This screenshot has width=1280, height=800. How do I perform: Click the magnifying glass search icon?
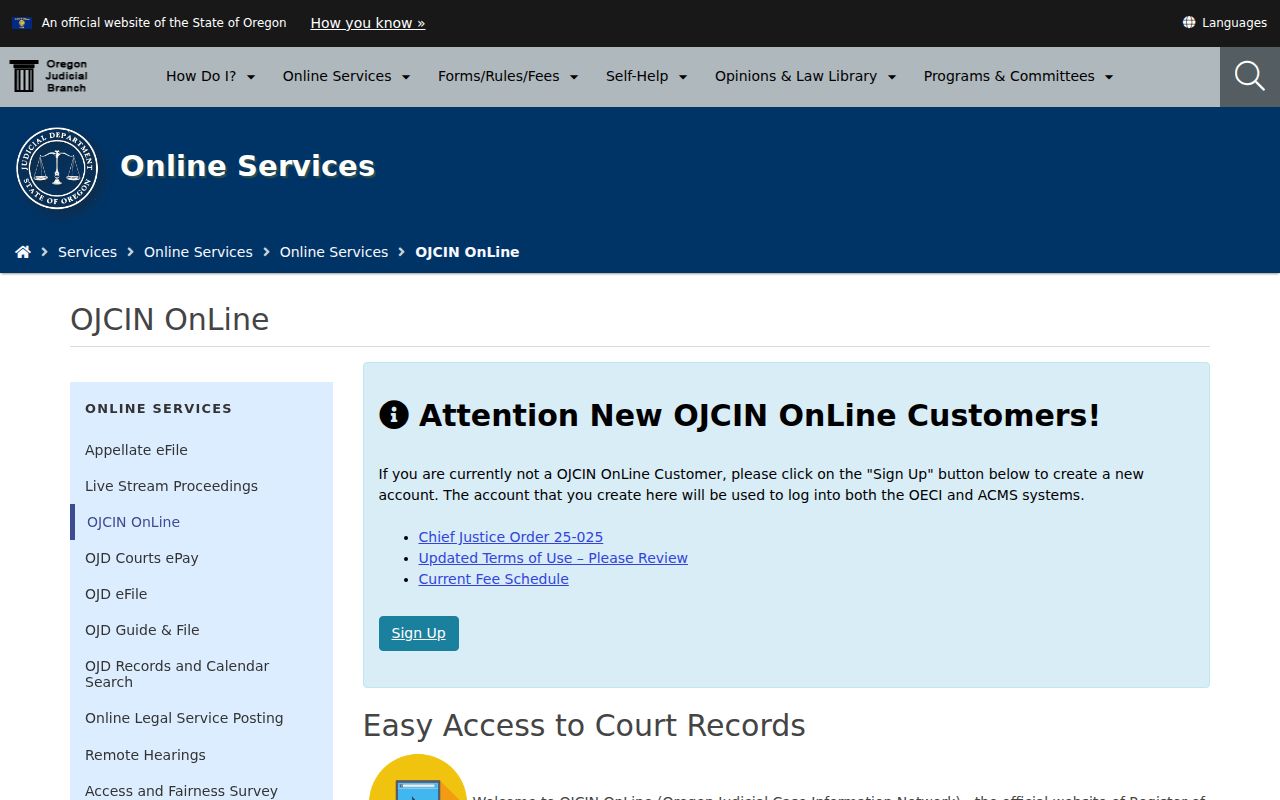tap(1249, 76)
